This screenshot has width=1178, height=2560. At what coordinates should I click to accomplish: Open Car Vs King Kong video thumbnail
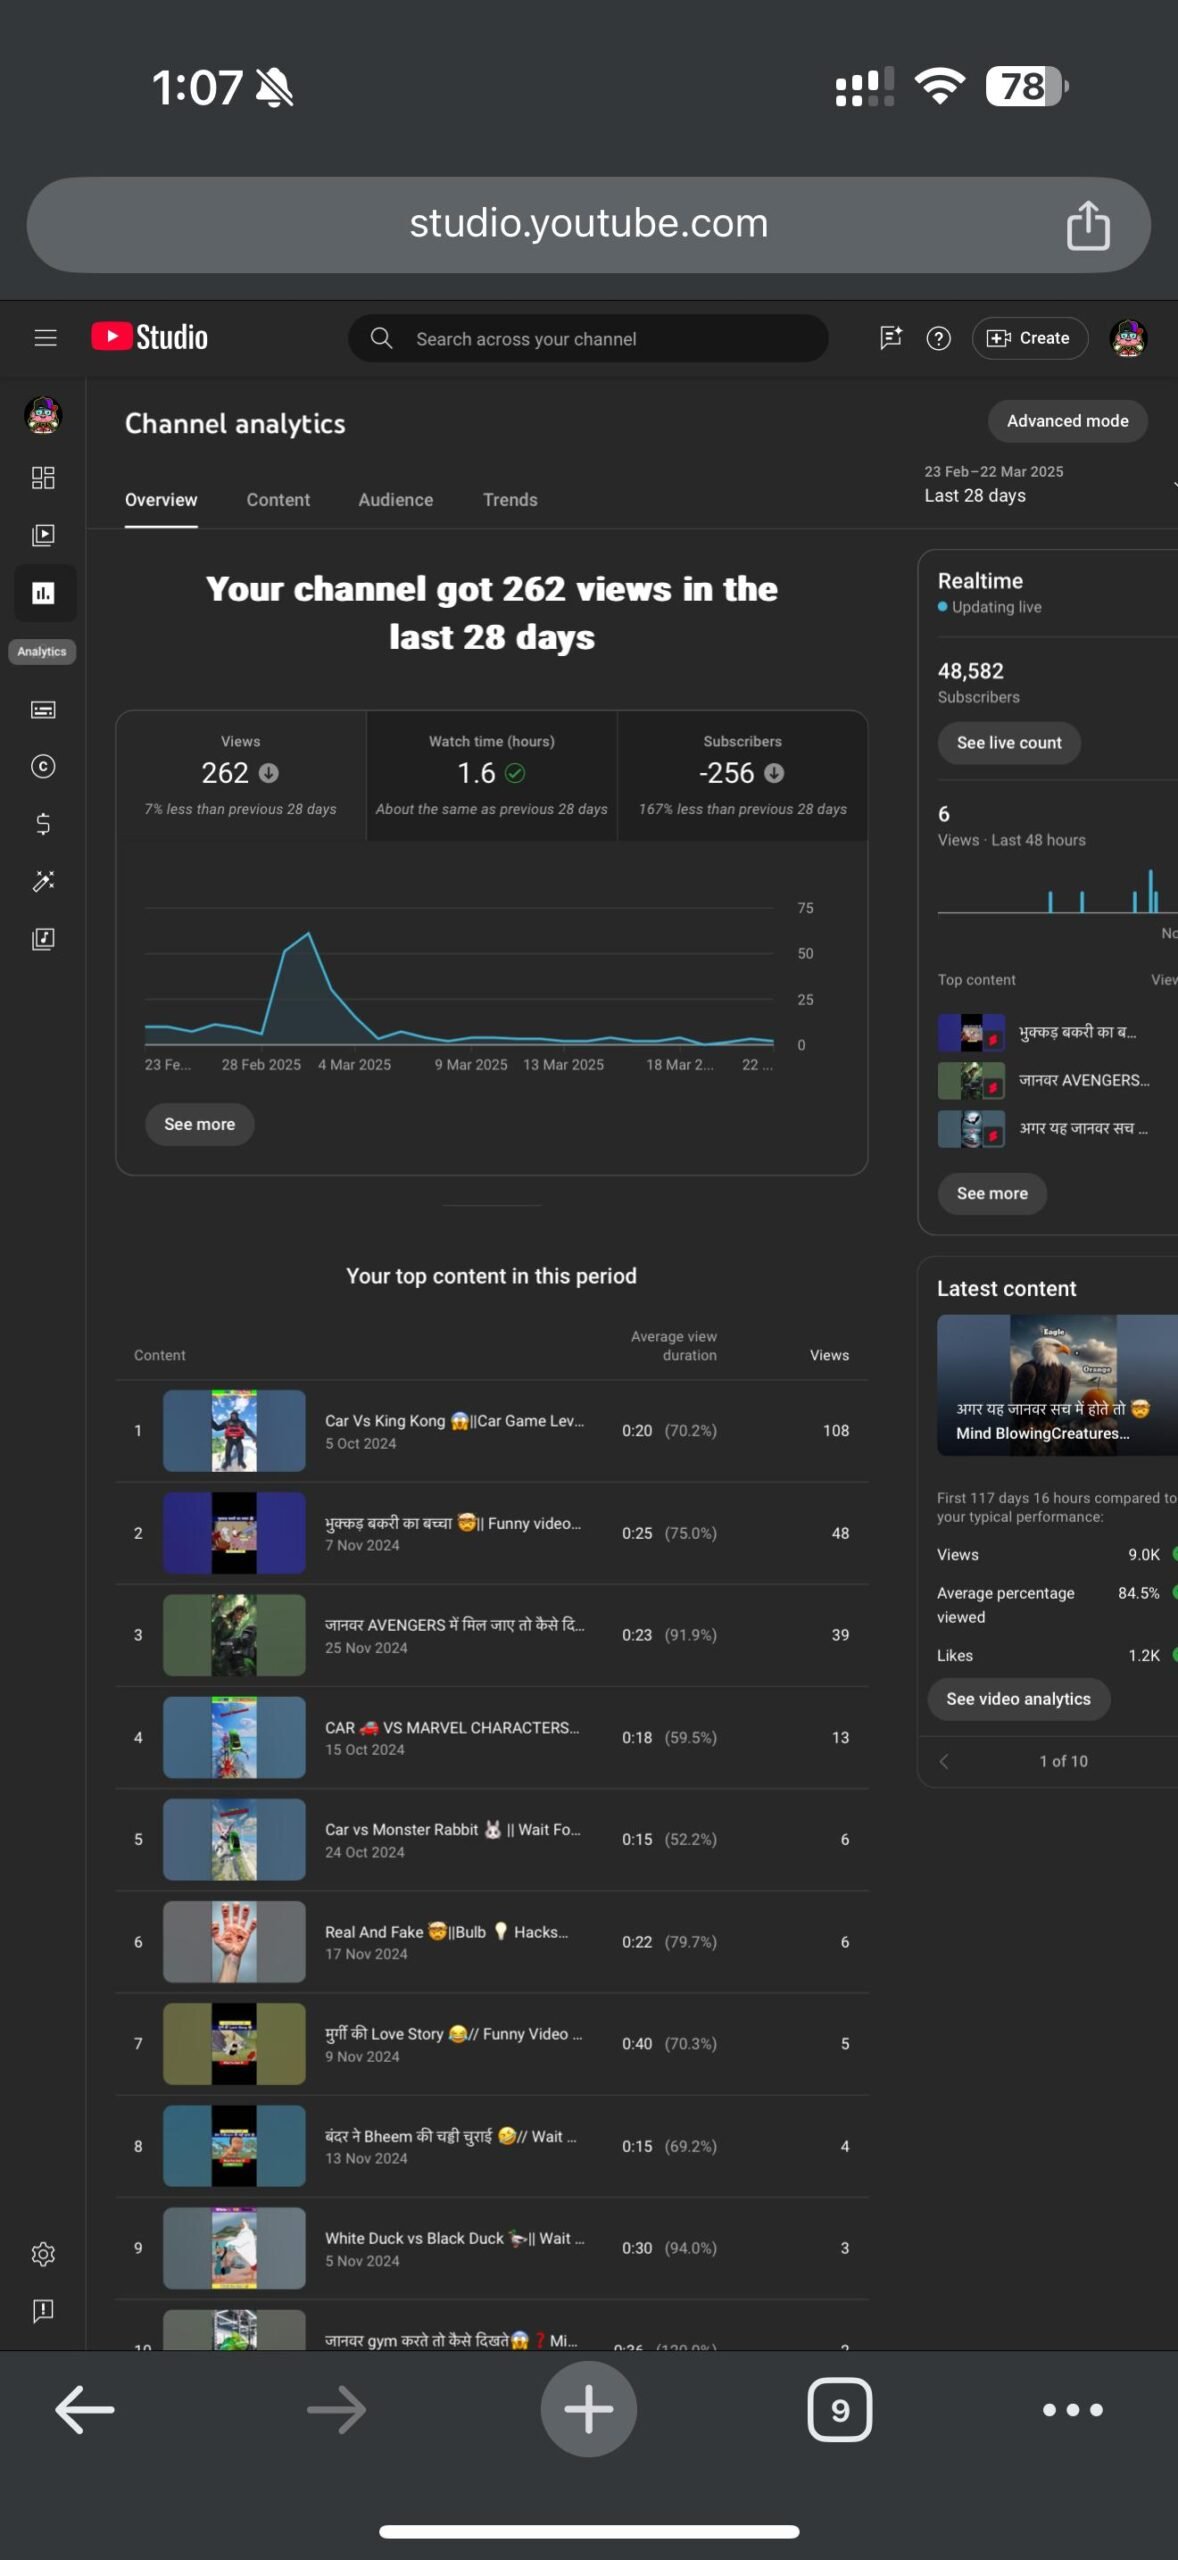point(234,1431)
